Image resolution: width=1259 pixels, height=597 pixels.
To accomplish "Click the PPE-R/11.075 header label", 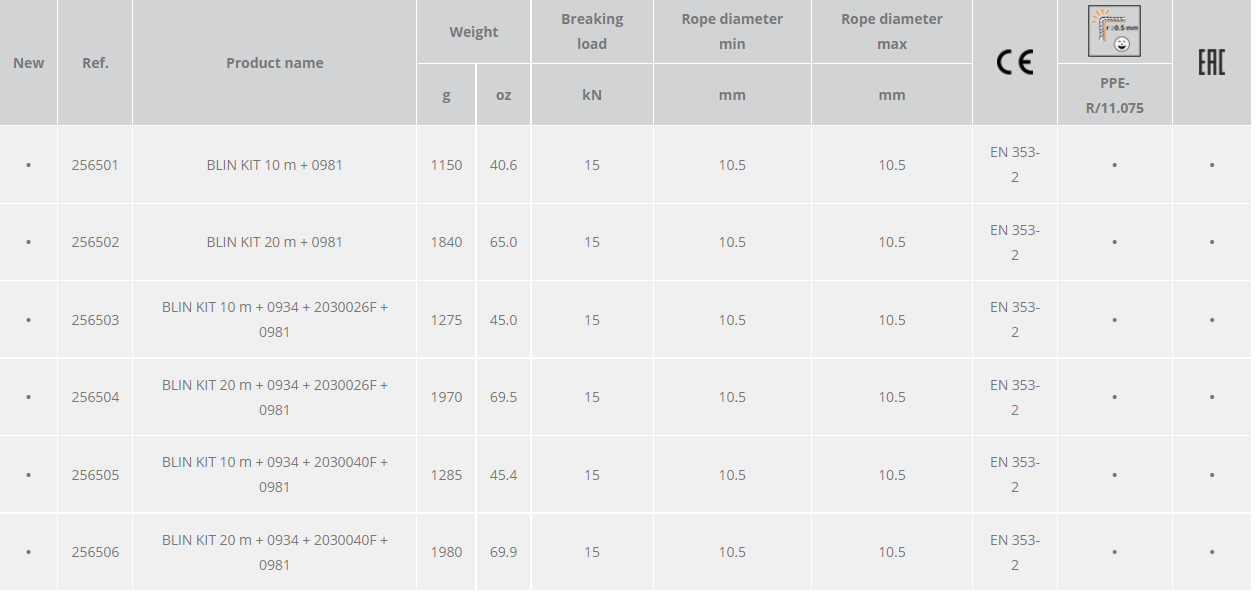I will pyautogui.click(x=1114, y=95).
